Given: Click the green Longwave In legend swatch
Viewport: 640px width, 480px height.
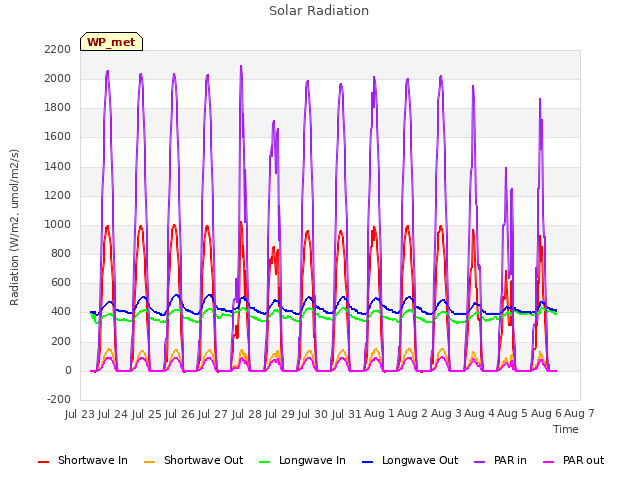Looking at the screenshot, I should pyautogui.click(x=265, y=462).
